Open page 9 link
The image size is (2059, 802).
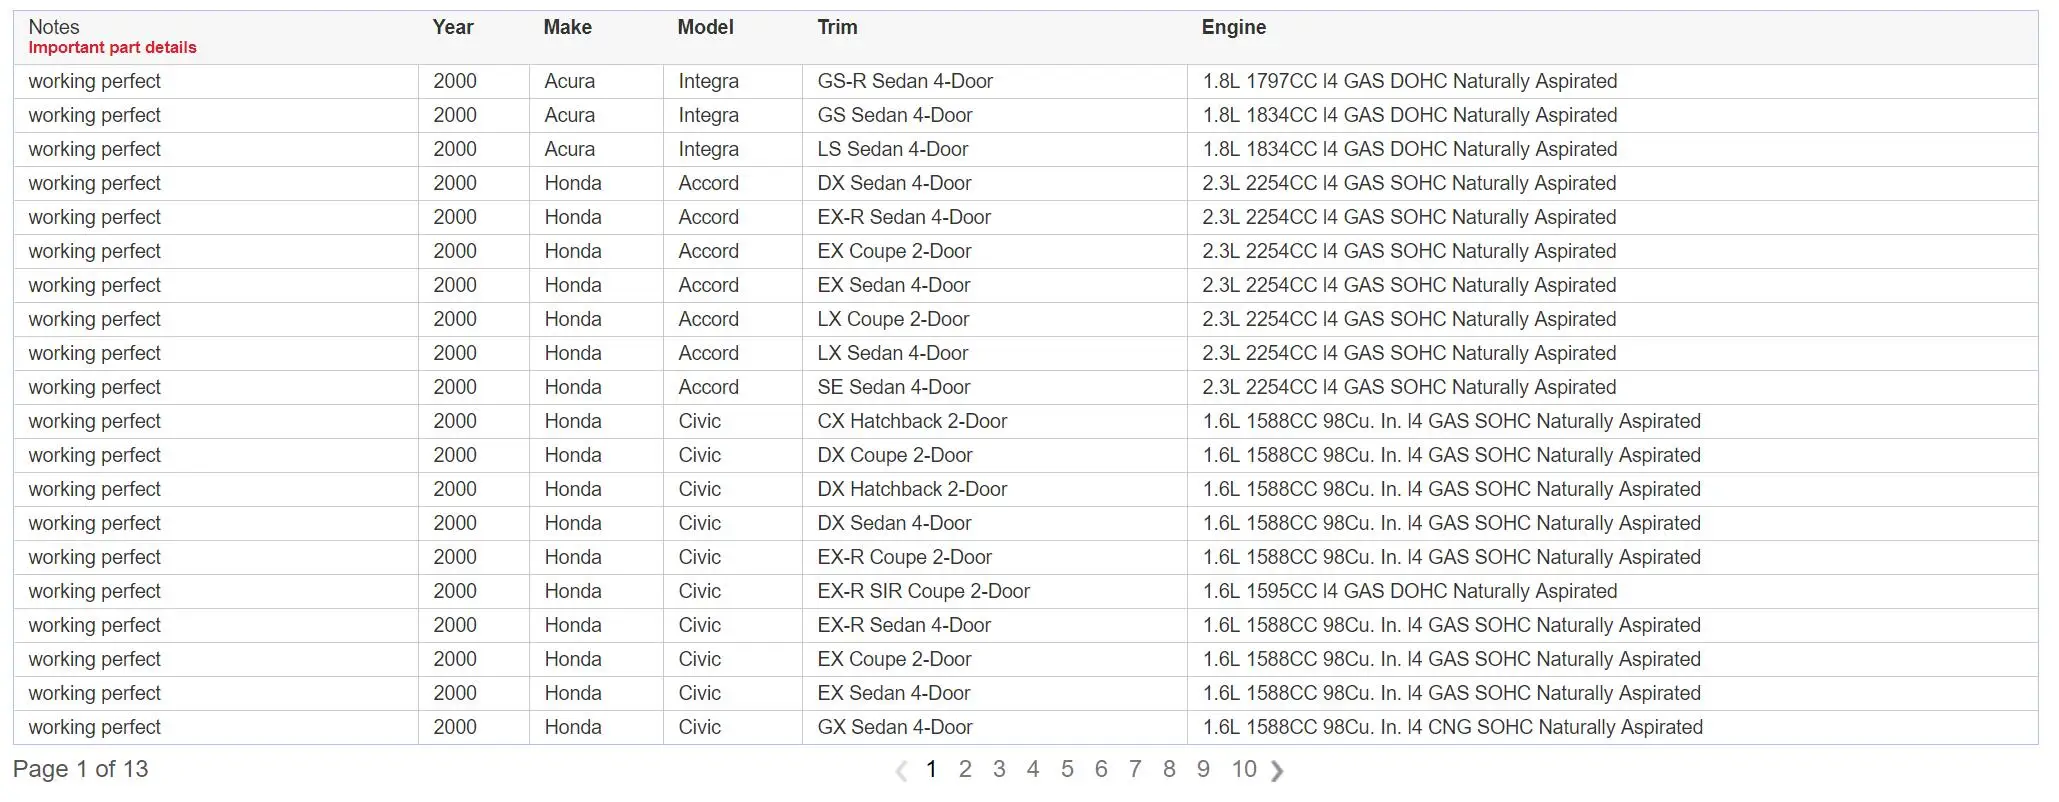(x=1203, y=769)
